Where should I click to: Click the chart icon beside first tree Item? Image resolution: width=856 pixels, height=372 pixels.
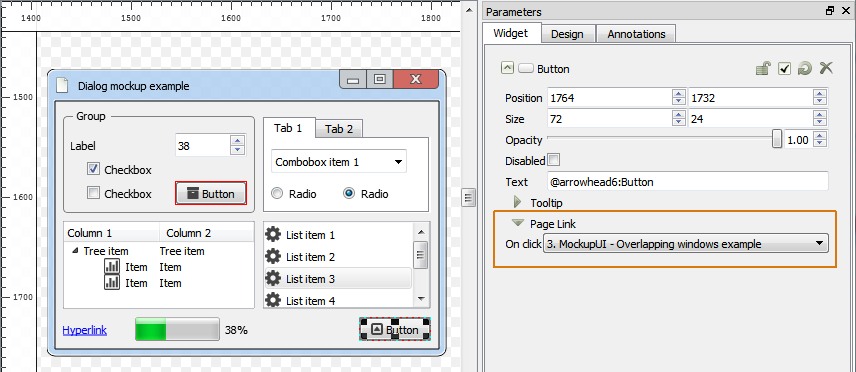pos(112,267)
